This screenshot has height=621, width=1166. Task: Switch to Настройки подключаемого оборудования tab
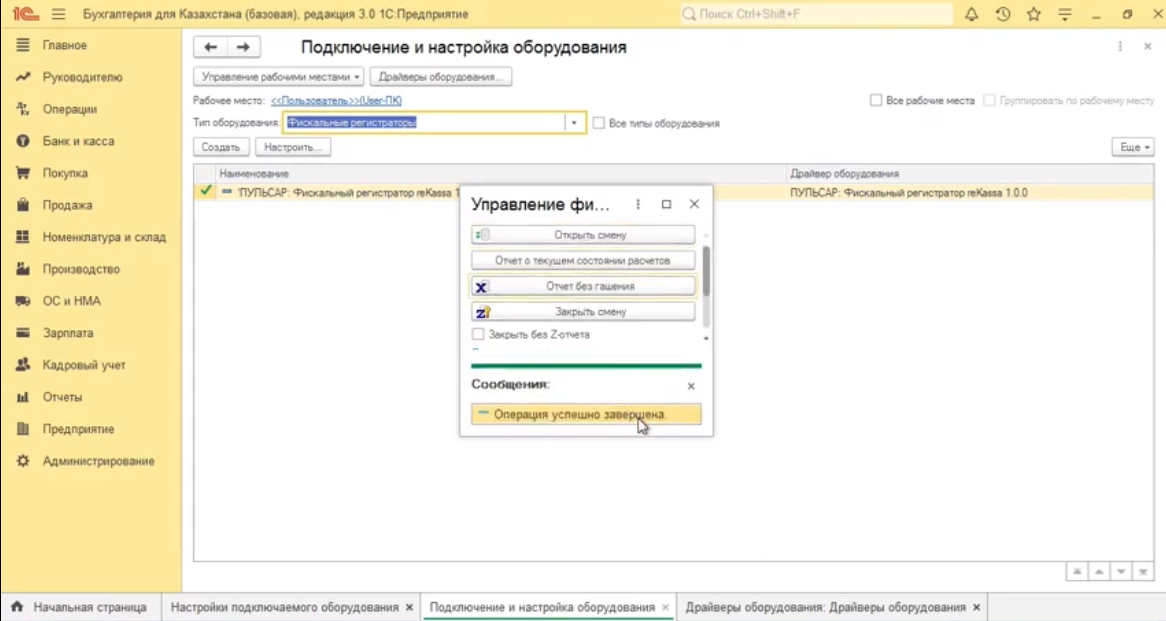(284, 607)
